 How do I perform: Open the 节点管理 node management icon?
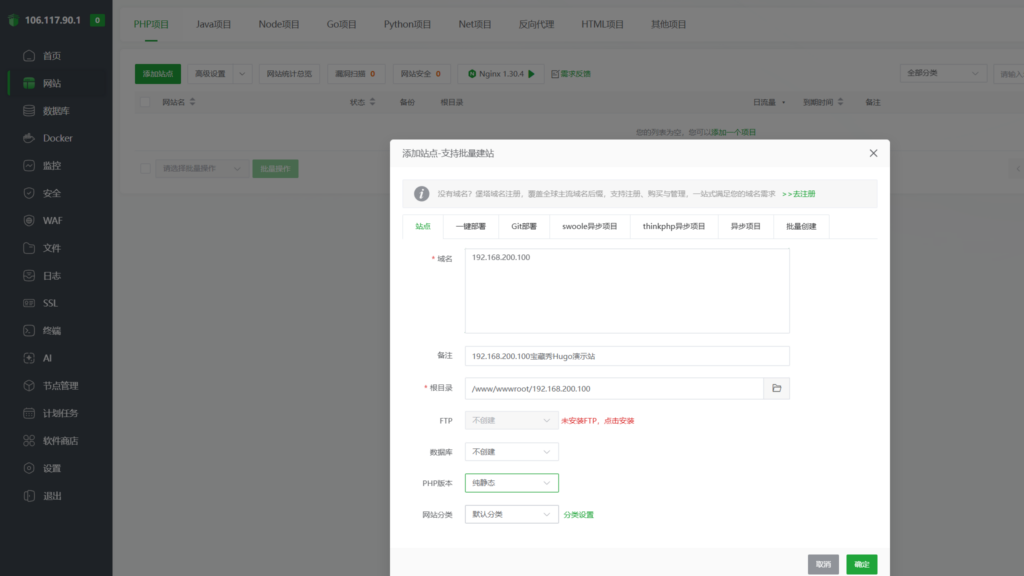(x=29, y=386)
